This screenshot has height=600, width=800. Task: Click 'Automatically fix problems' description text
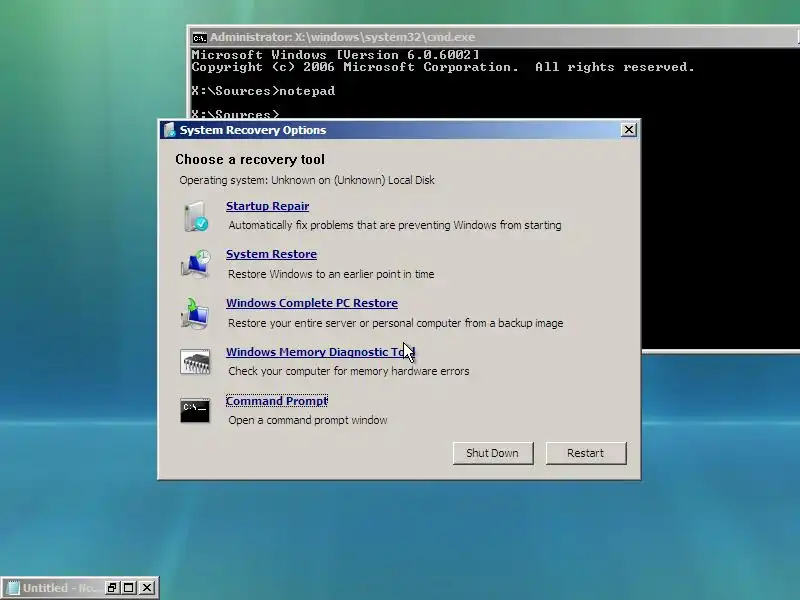395,225
